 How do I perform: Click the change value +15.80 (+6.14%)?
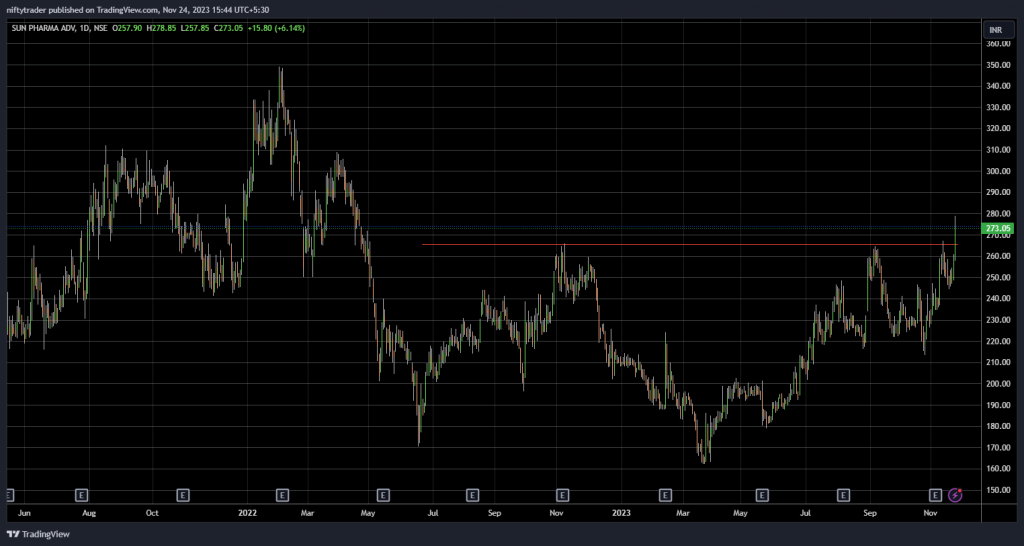click(x=276, y=29)
